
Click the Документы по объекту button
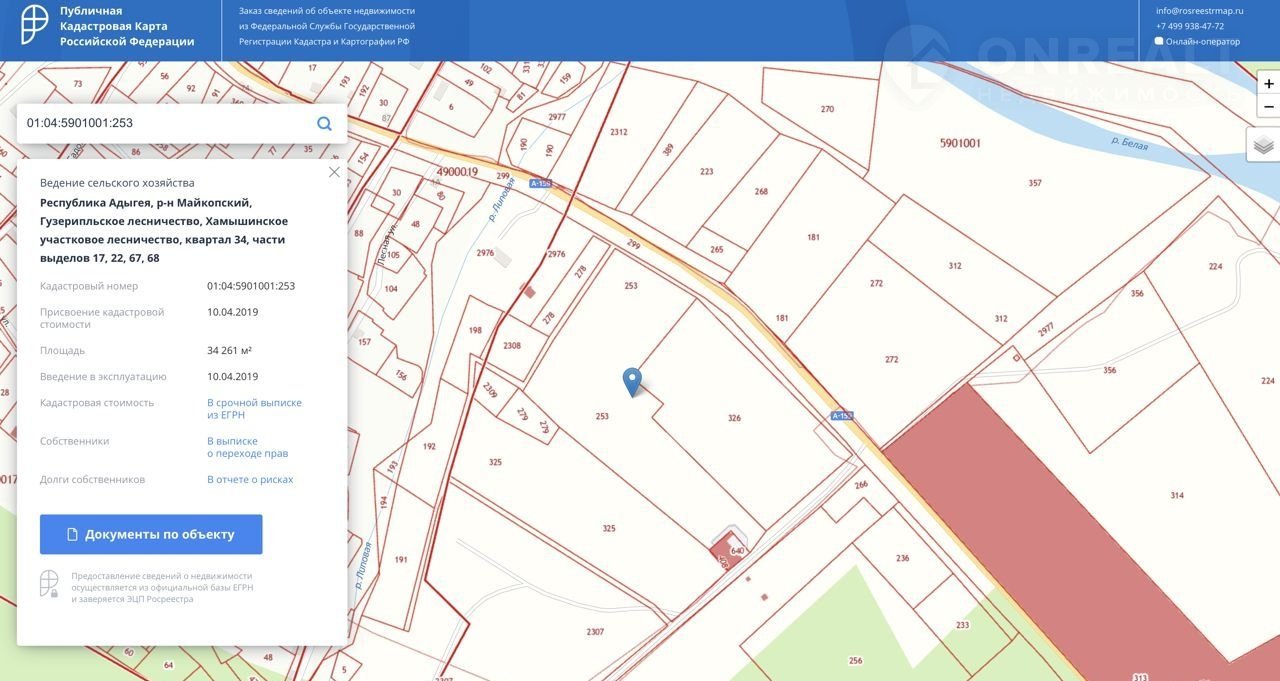point(151,534)
